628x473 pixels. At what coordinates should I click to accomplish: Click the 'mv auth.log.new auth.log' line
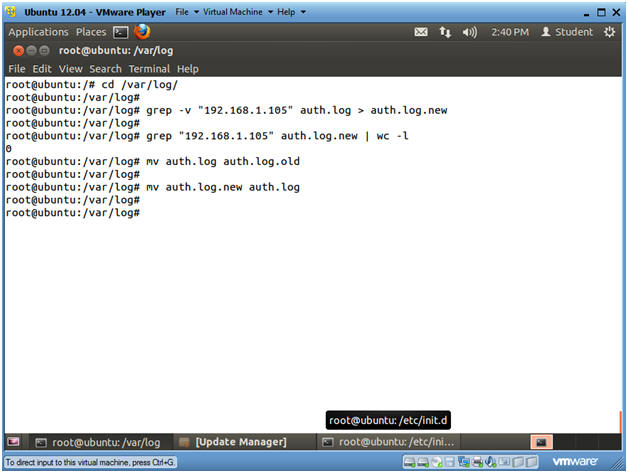(153, 187)
